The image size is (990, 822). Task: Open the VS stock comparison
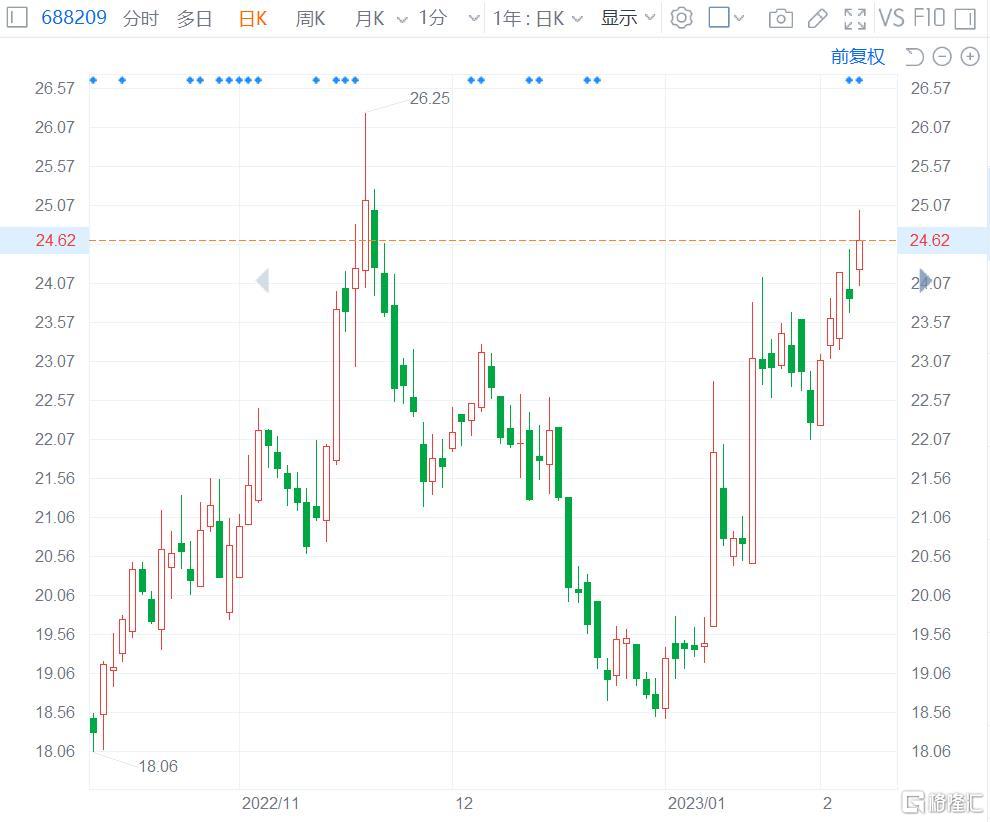click(x=891, y=18)
